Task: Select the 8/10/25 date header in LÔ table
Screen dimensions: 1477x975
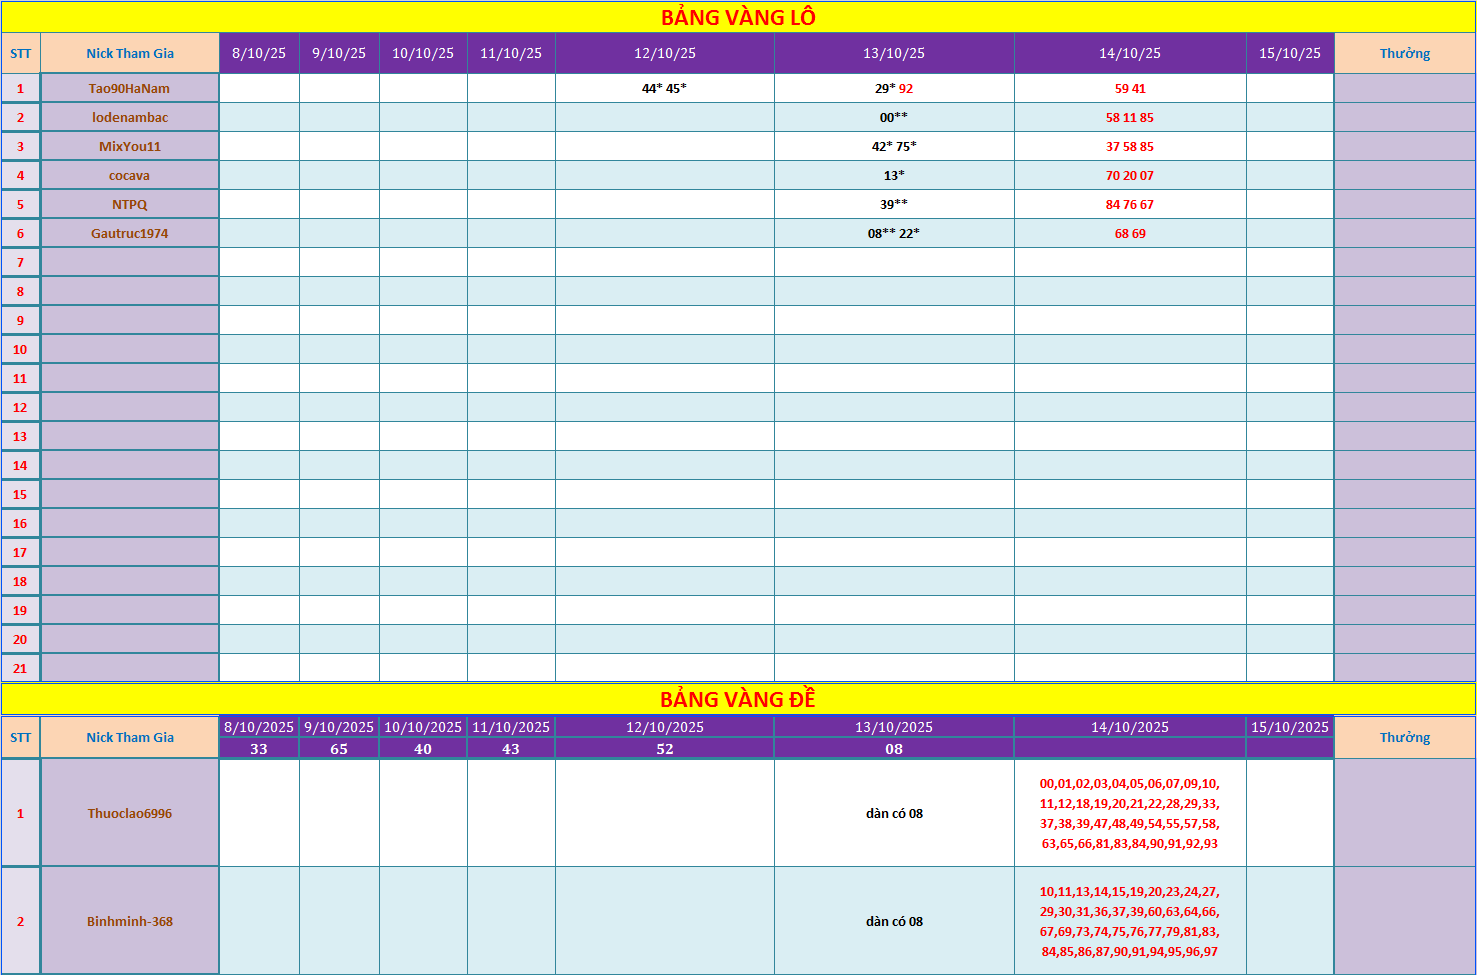Action: click(x=259, y=53)
